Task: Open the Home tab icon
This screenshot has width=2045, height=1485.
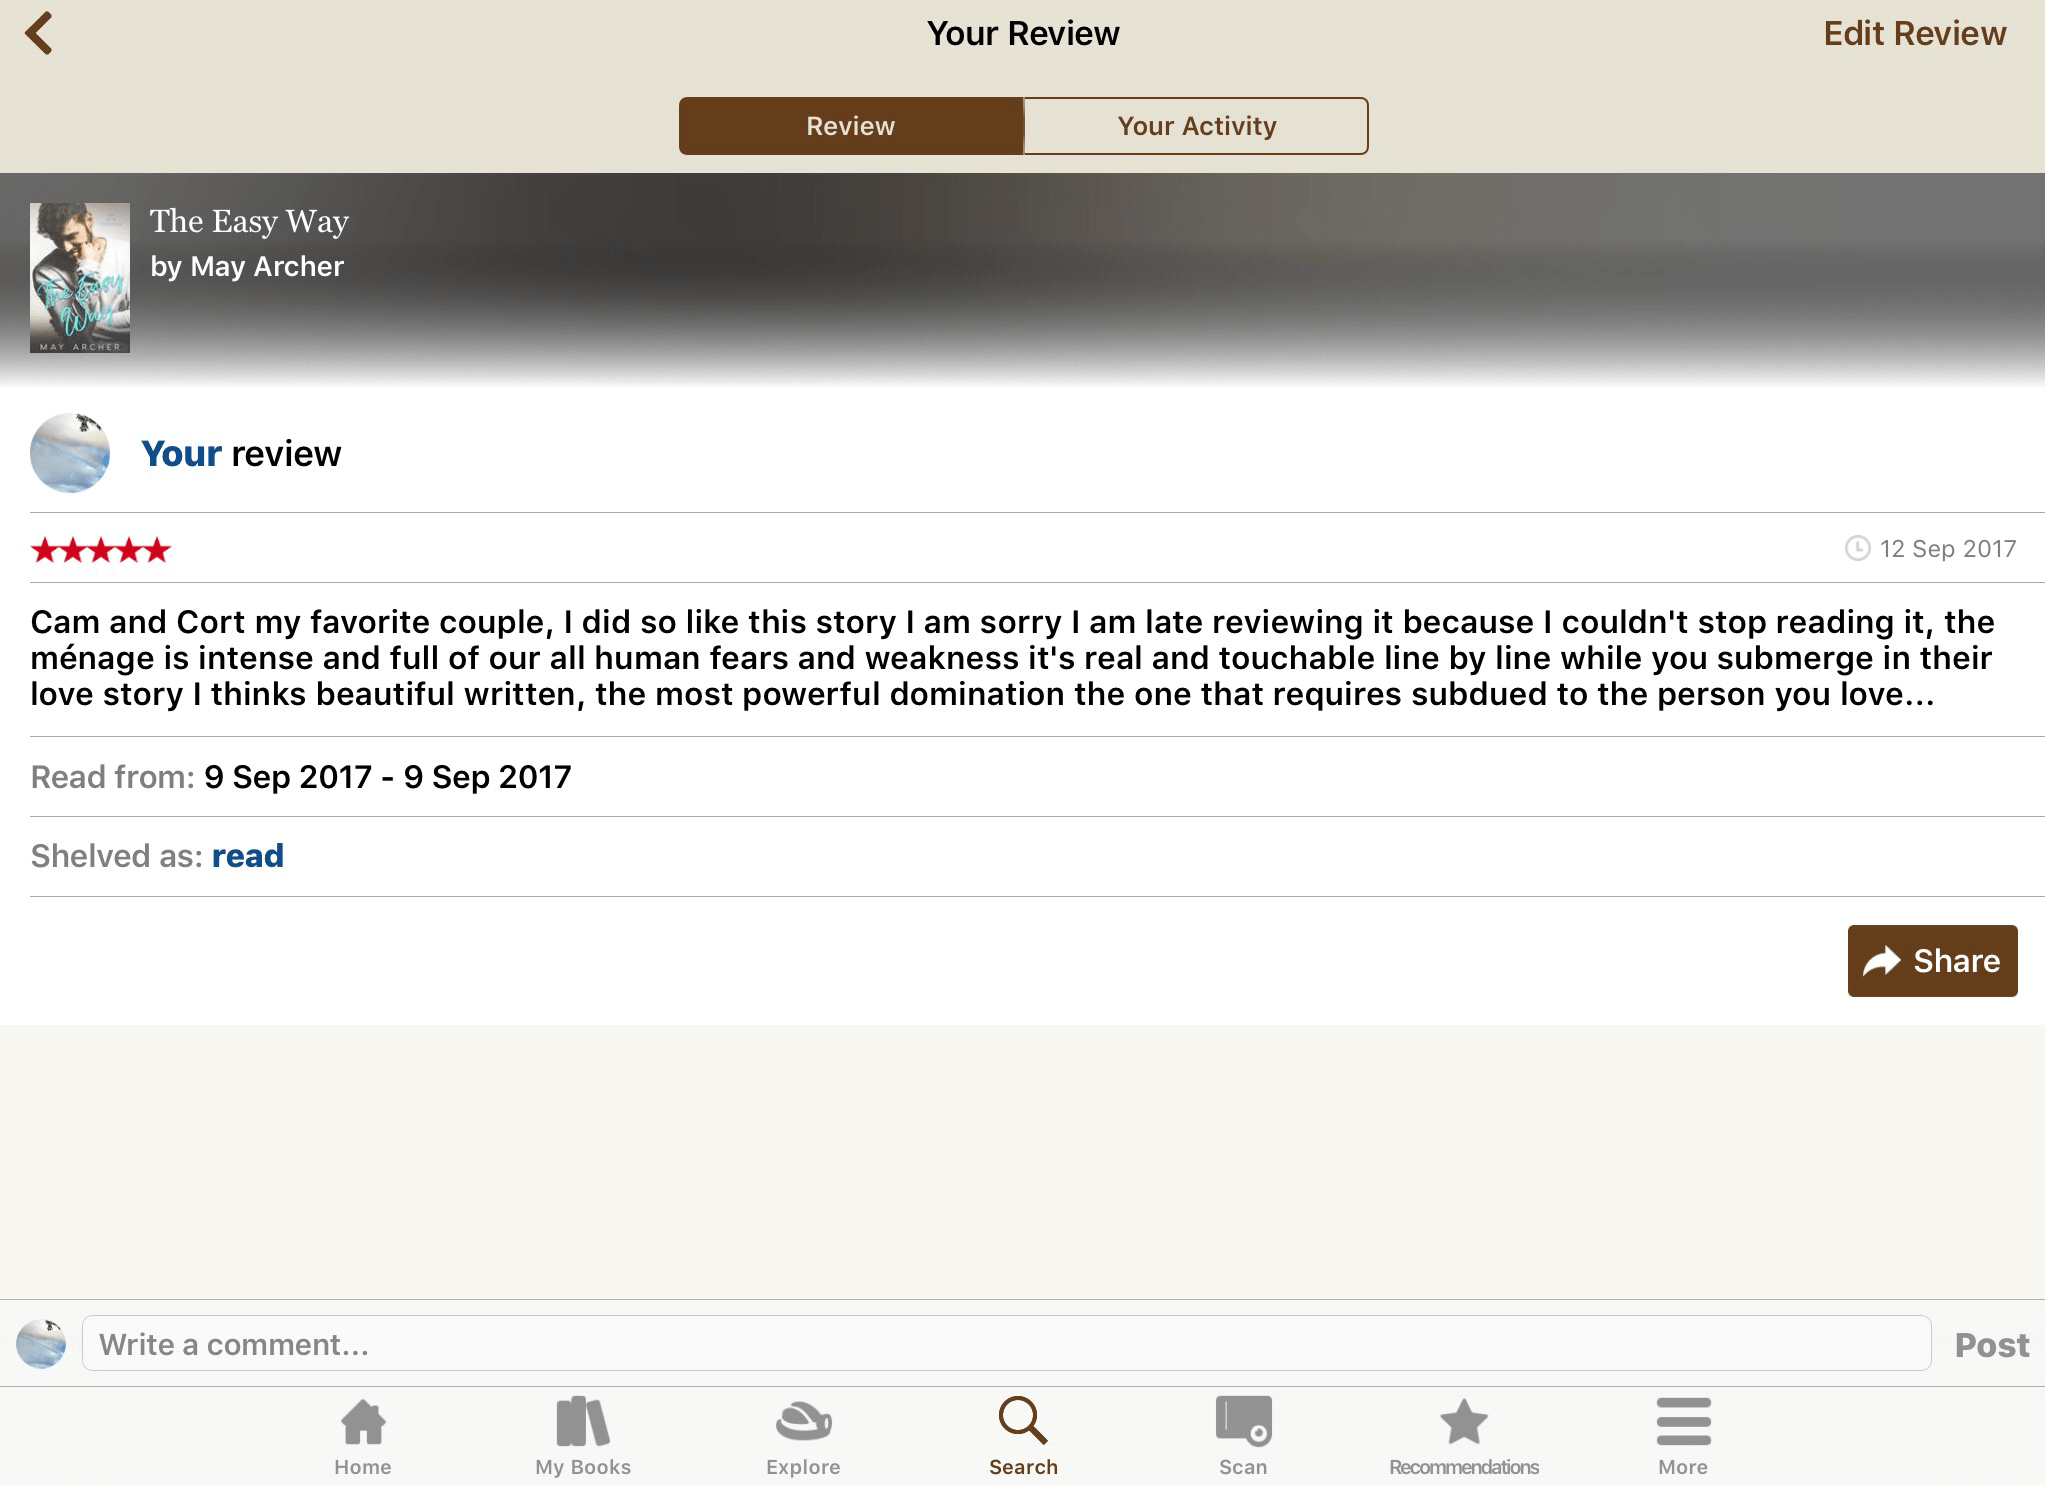Action: coord(362,1423)
